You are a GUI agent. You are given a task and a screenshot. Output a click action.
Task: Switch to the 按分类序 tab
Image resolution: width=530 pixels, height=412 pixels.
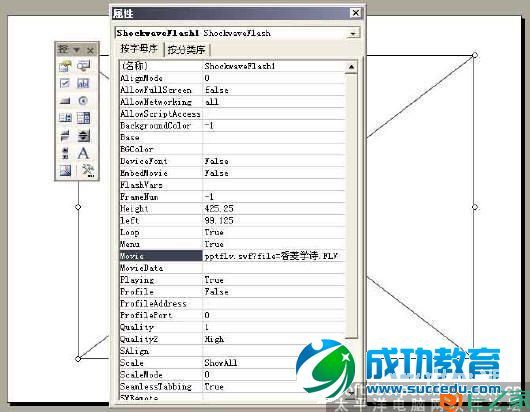[x=187, y=50]
